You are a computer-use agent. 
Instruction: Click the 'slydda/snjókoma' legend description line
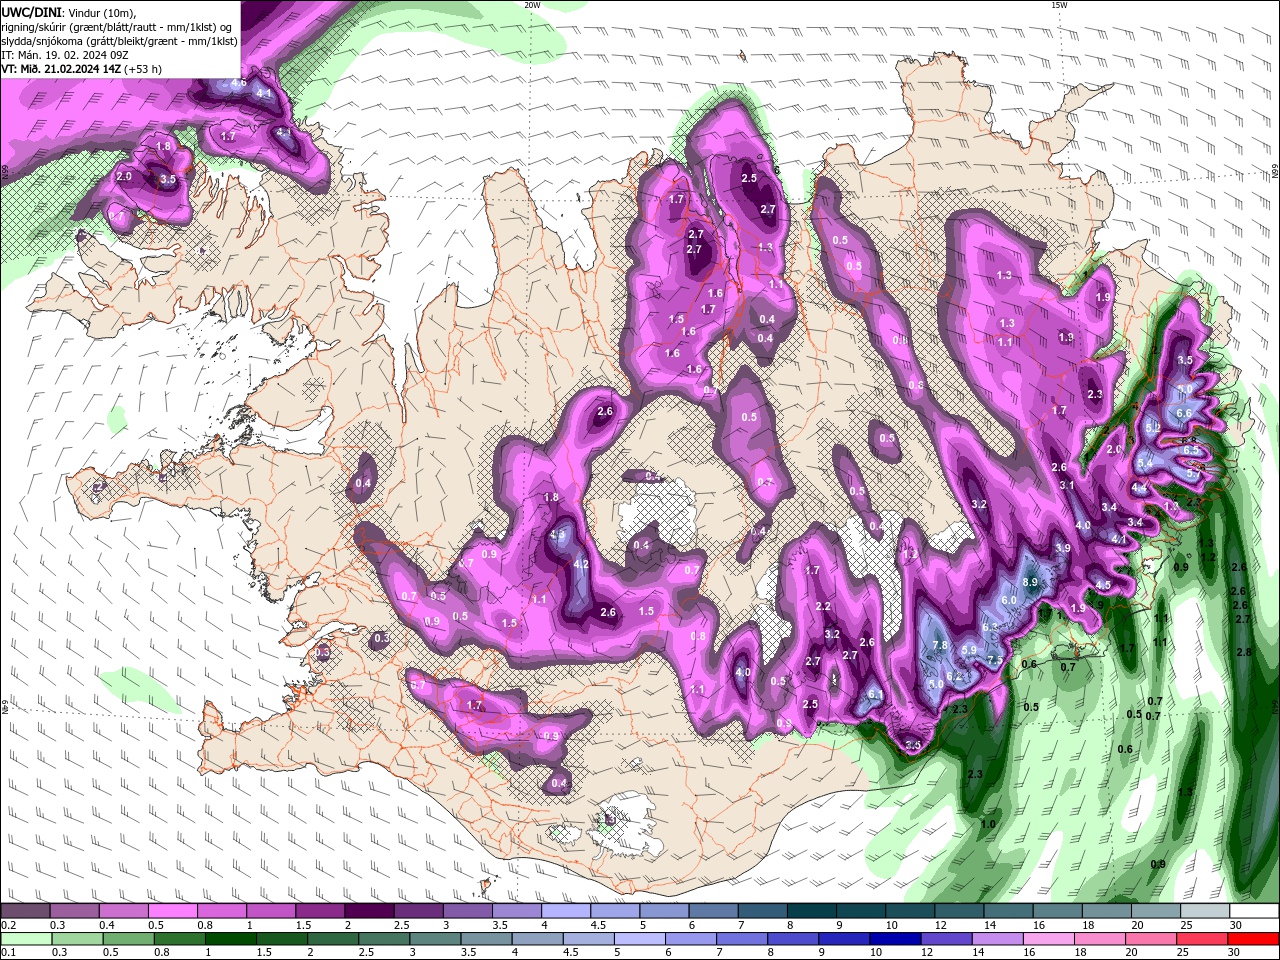click(120, 41)
